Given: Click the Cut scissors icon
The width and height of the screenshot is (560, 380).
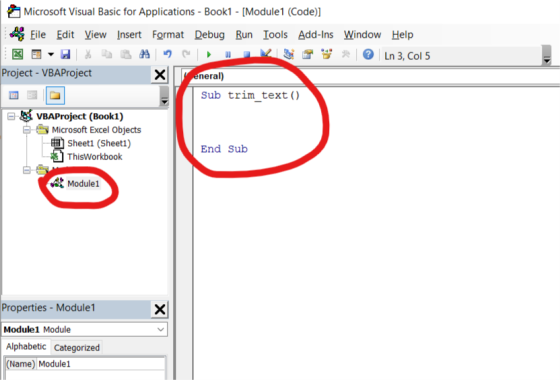Looking at the screenshot, I should pos(88,54).
